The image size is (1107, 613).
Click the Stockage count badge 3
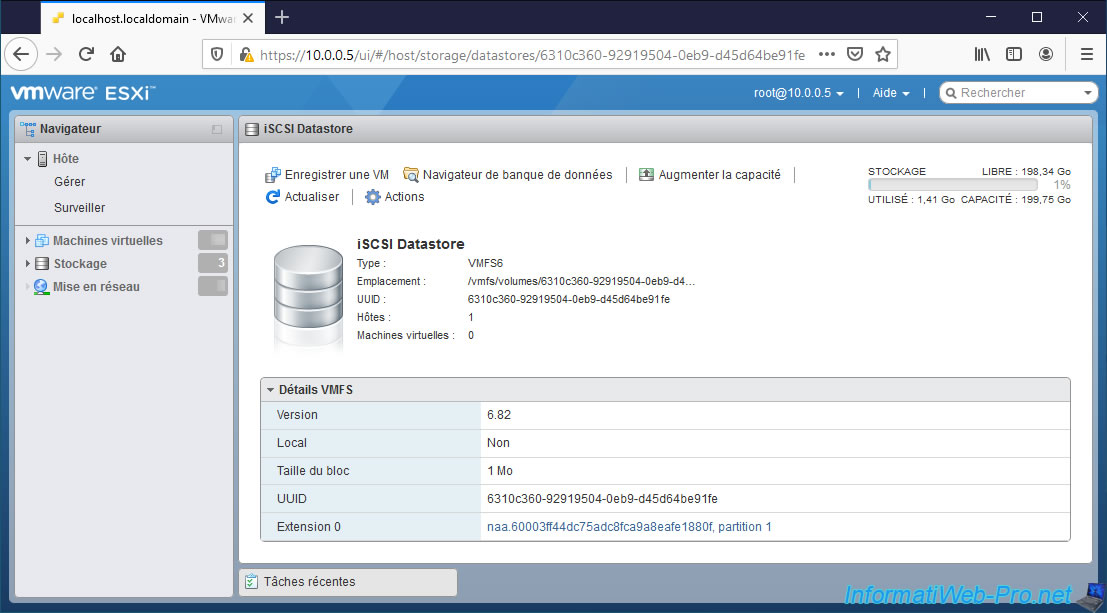click(213, 263)
